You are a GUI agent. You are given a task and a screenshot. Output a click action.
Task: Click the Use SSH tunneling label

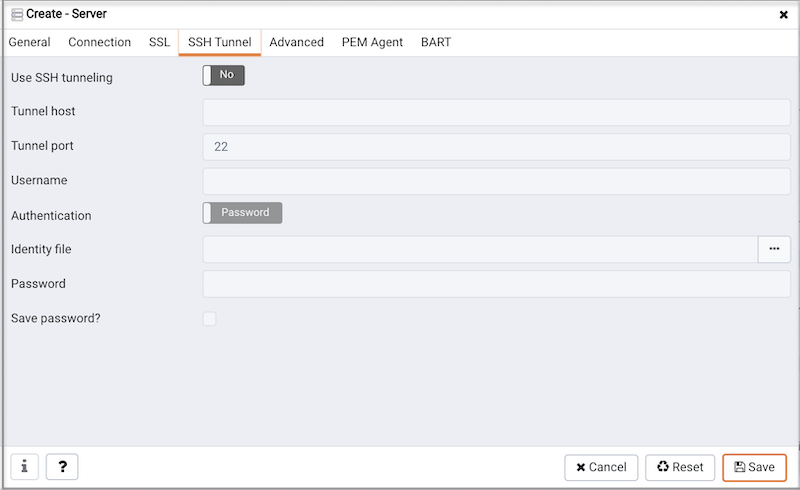click(62, 78)
